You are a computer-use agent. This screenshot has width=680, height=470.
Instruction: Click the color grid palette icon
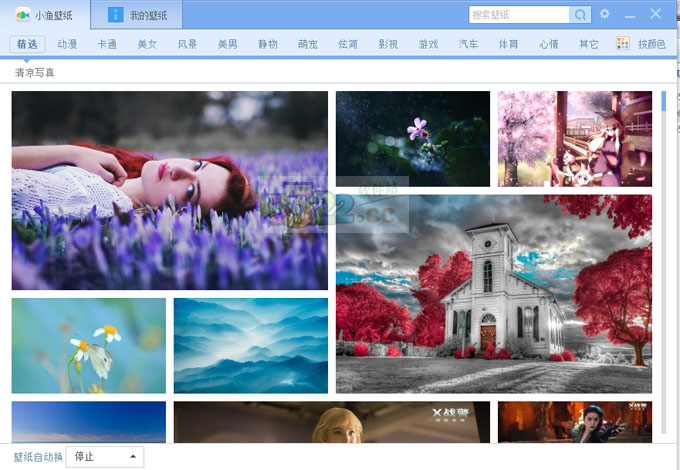click(623, 43)
